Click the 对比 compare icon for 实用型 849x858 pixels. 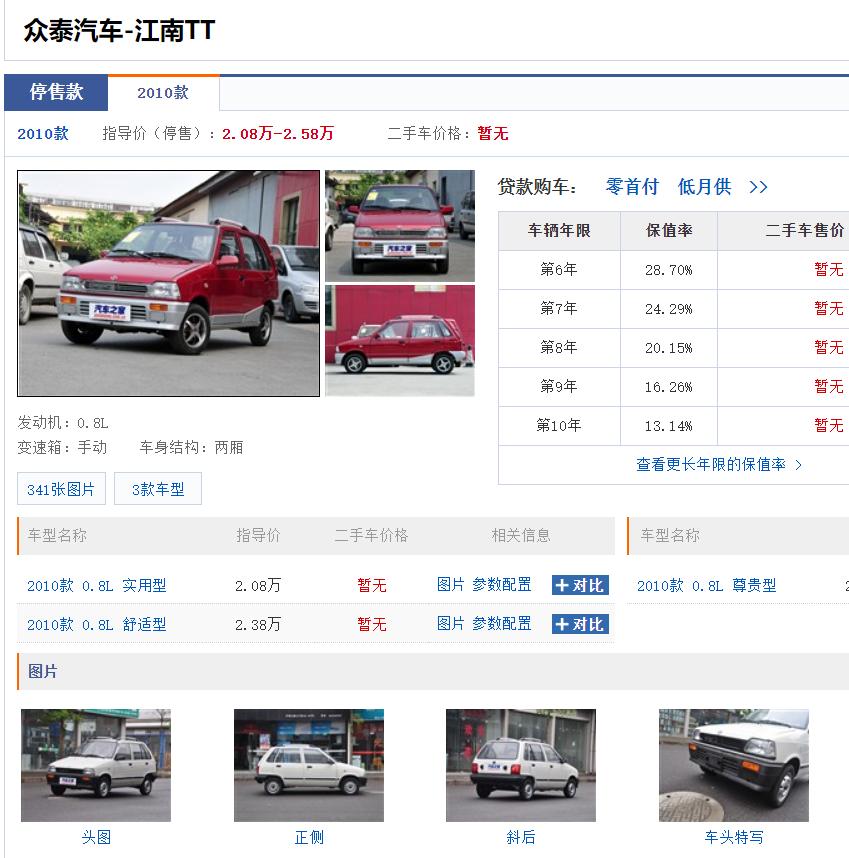click(x=580, y=585)
